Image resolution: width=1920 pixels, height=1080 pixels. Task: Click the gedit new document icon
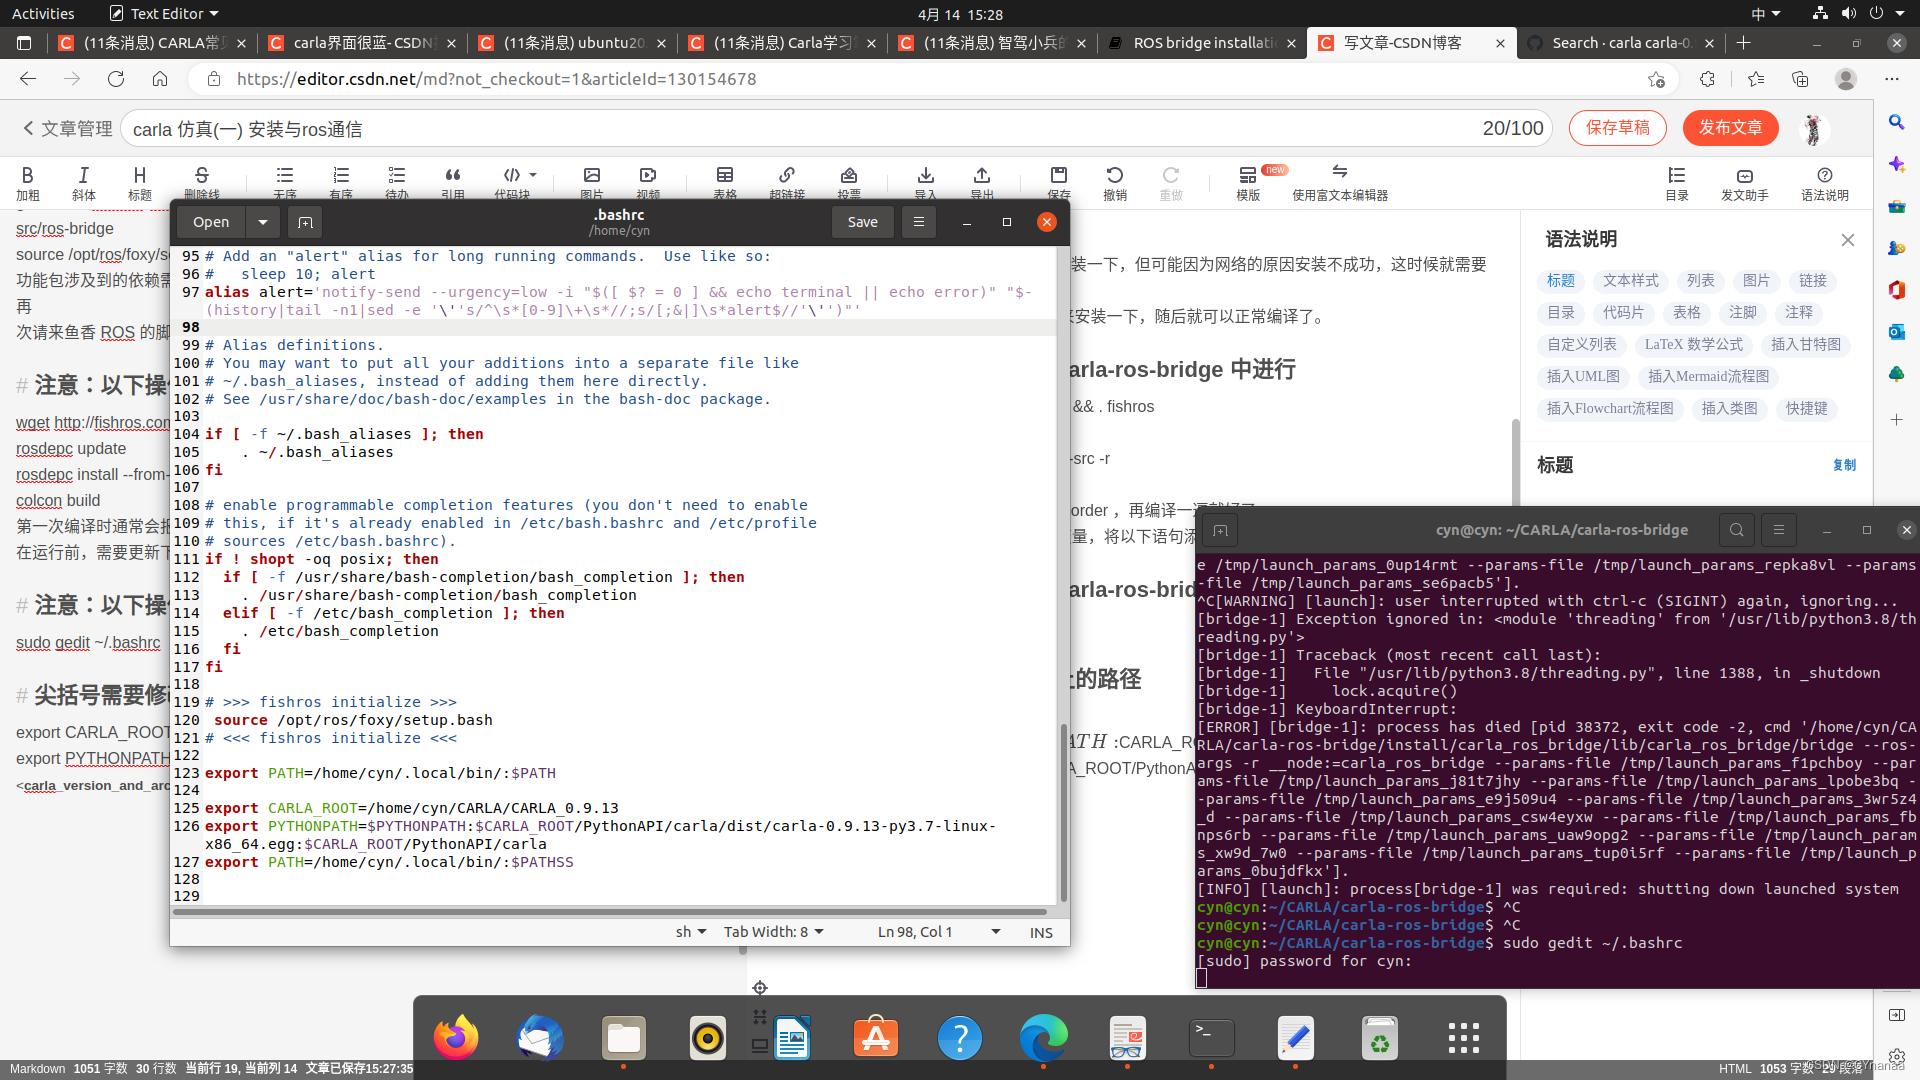pyautogui.click(x=306, y=222)
